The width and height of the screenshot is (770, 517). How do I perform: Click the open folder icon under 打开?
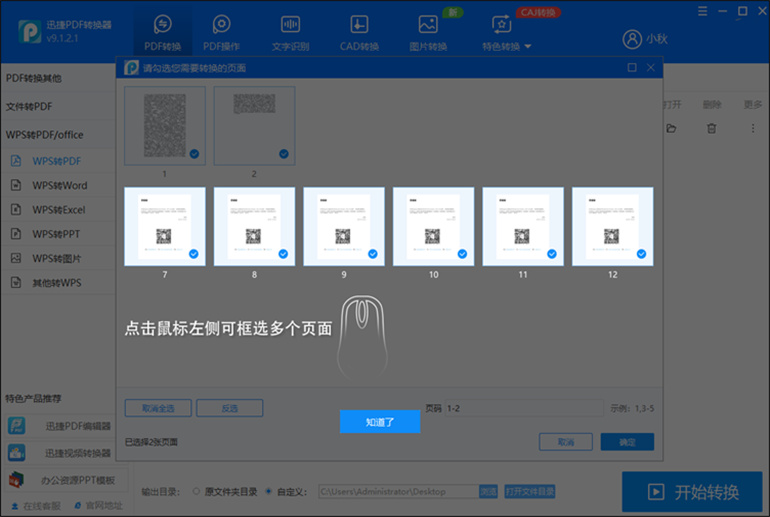coord(671,129)
